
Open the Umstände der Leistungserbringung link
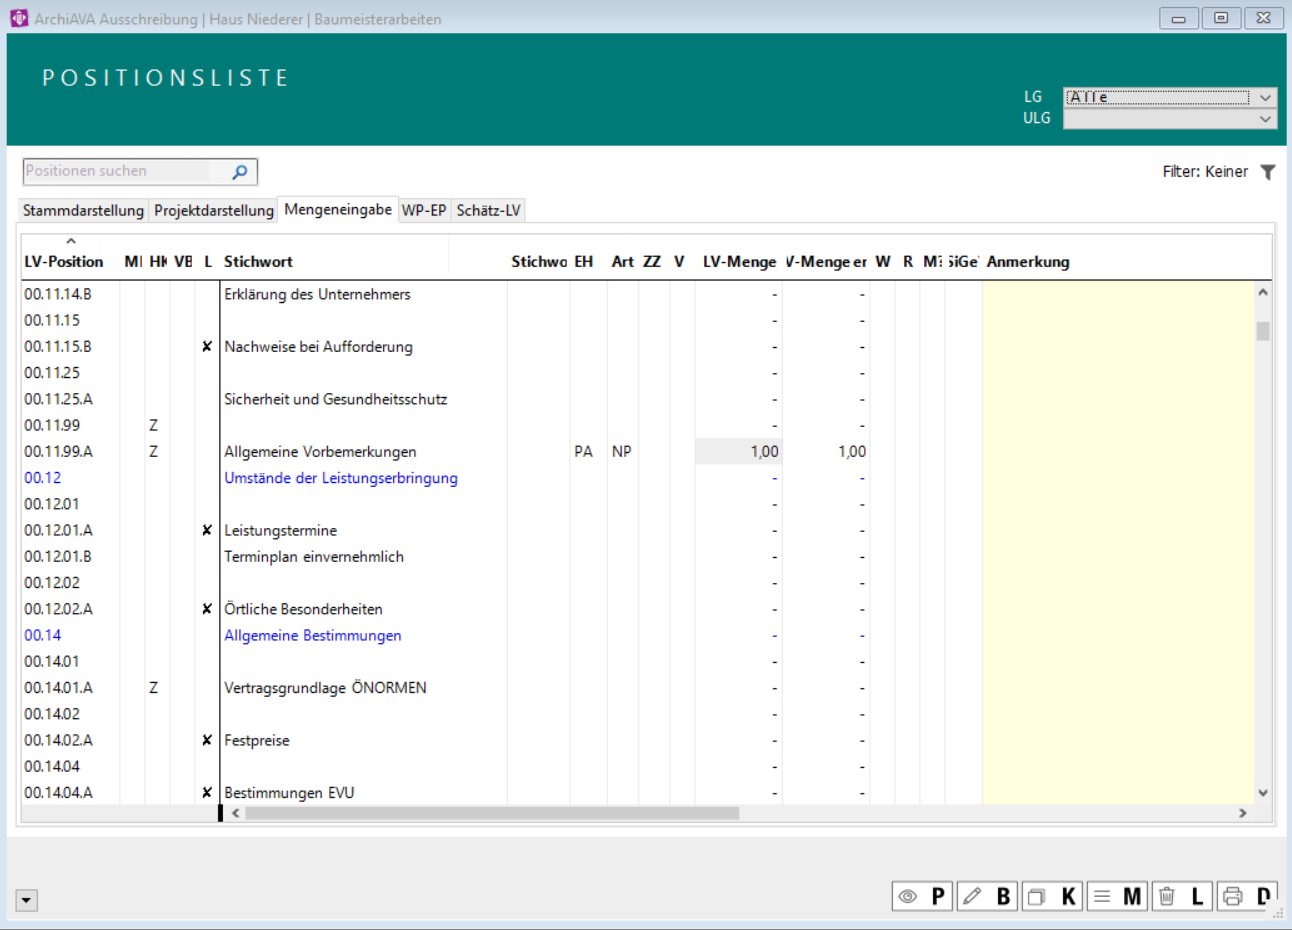[x=341, y=478]
